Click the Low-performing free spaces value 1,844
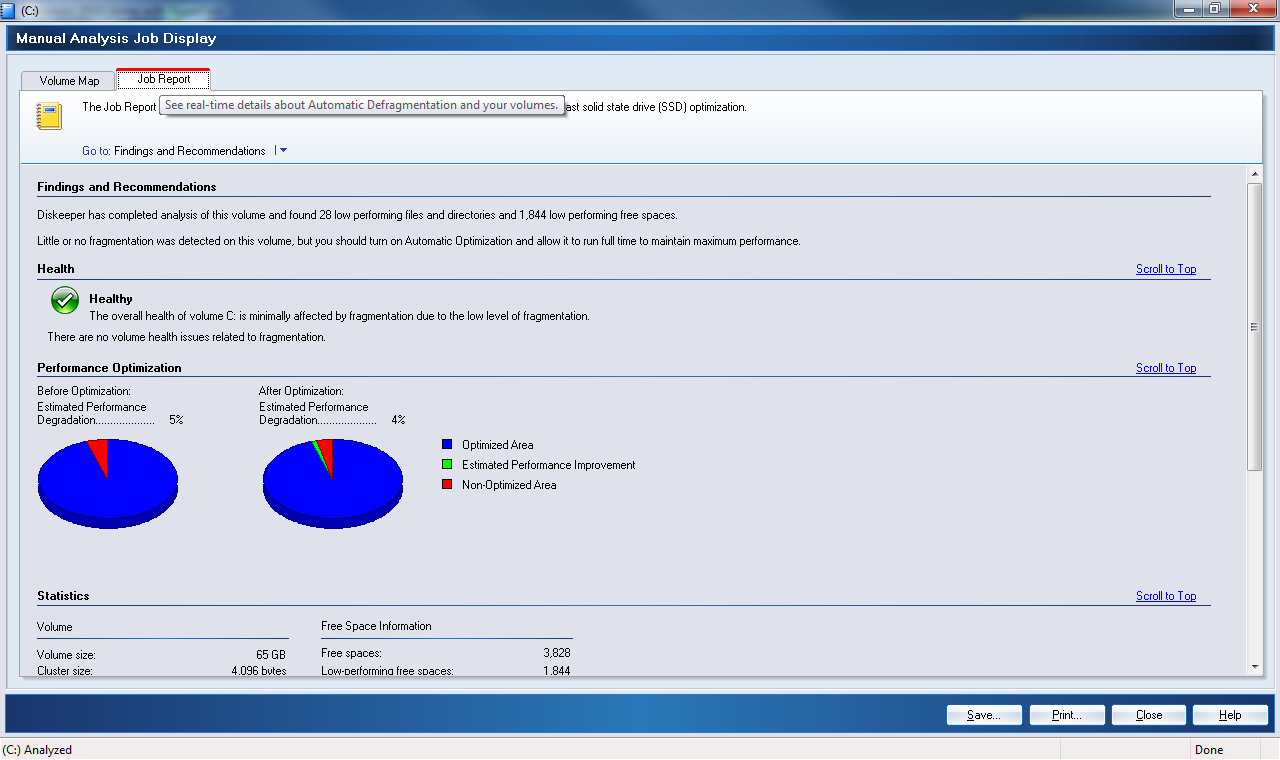The image size is (1280, 760). pos(556,671)
